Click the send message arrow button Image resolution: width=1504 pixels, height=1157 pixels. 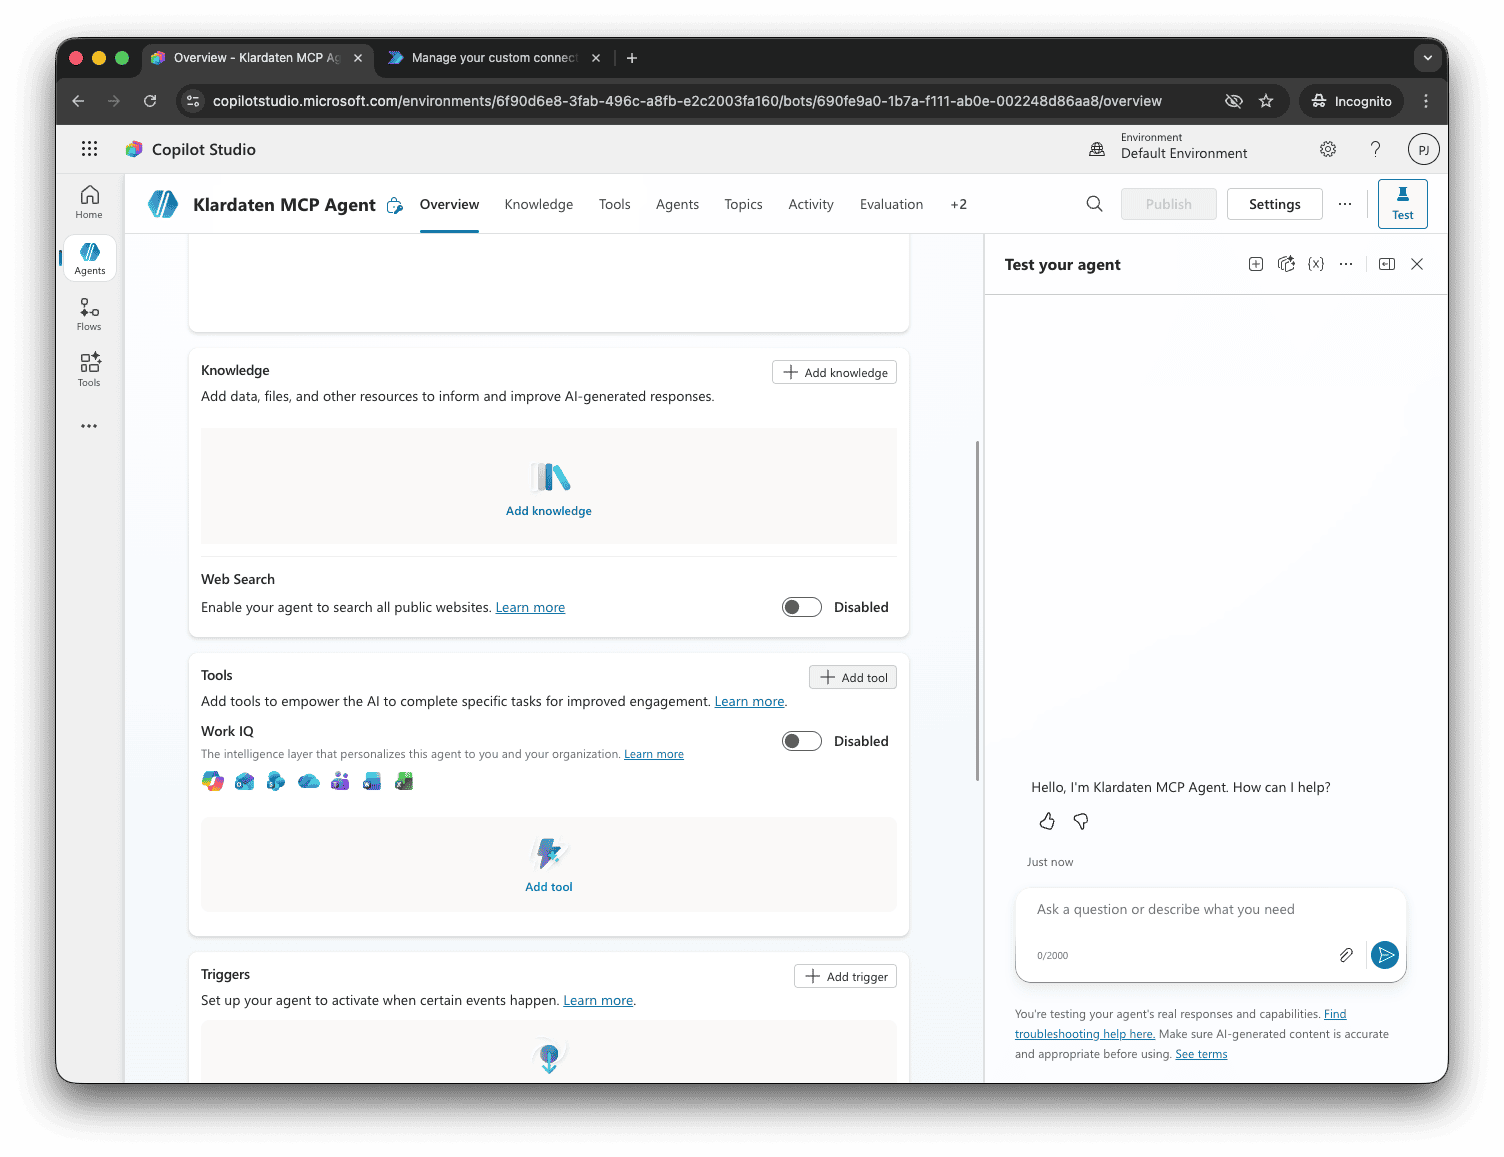pyautogui.click(x=1385, y=955)
